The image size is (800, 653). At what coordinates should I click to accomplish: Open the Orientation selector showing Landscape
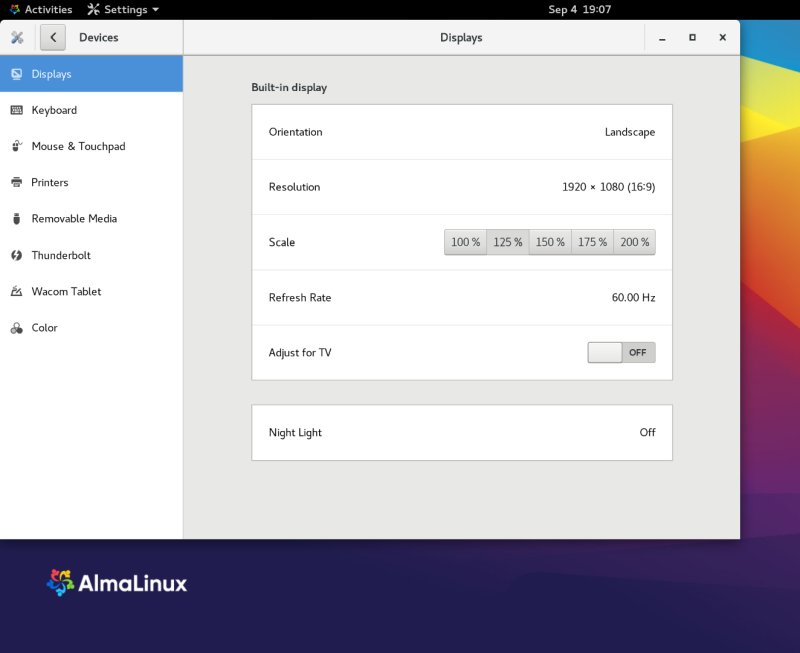point(461,131)
